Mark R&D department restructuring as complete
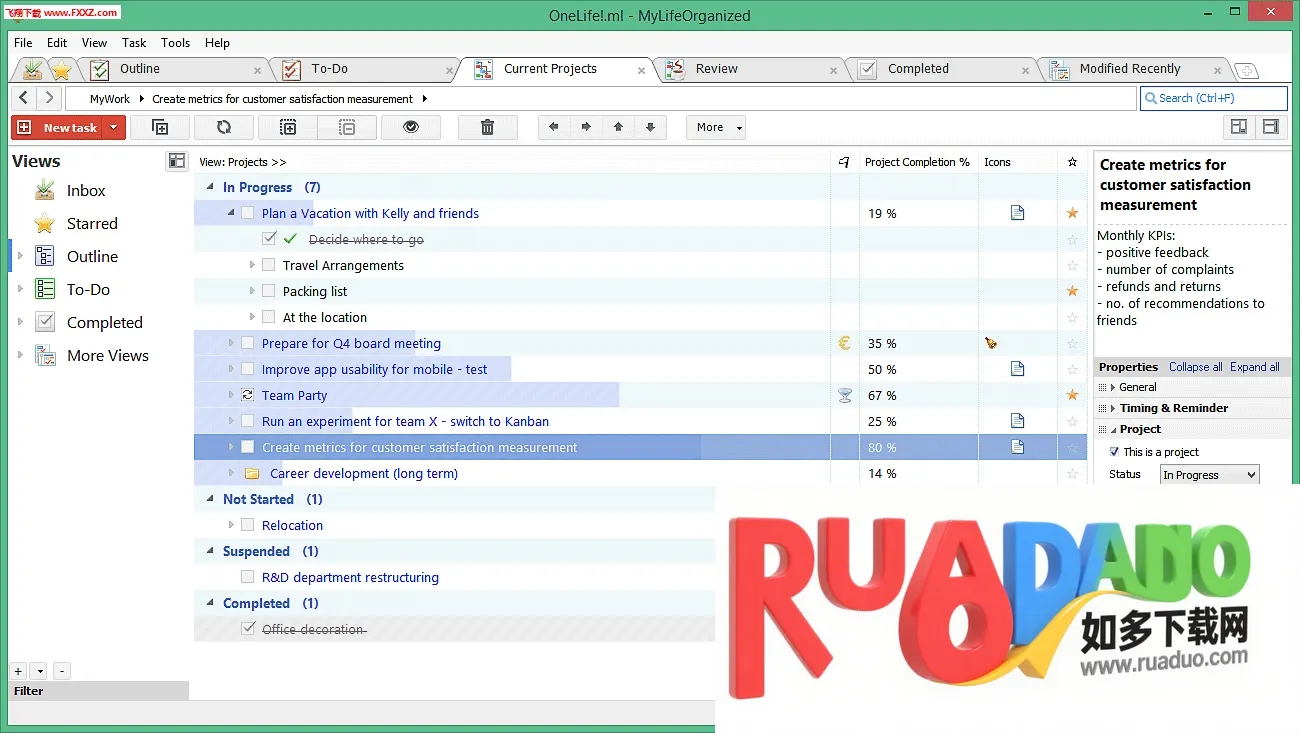This screenshot has height=733, width=1300. click(247, 577)
